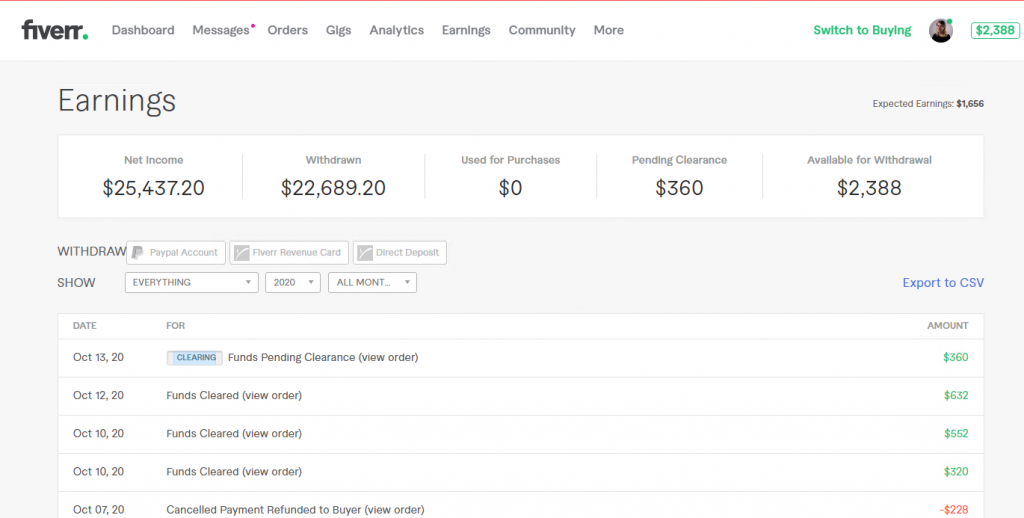Click the Oct 07, 20 date
This screenshot has width=1024, height=518.
(99, 510)
